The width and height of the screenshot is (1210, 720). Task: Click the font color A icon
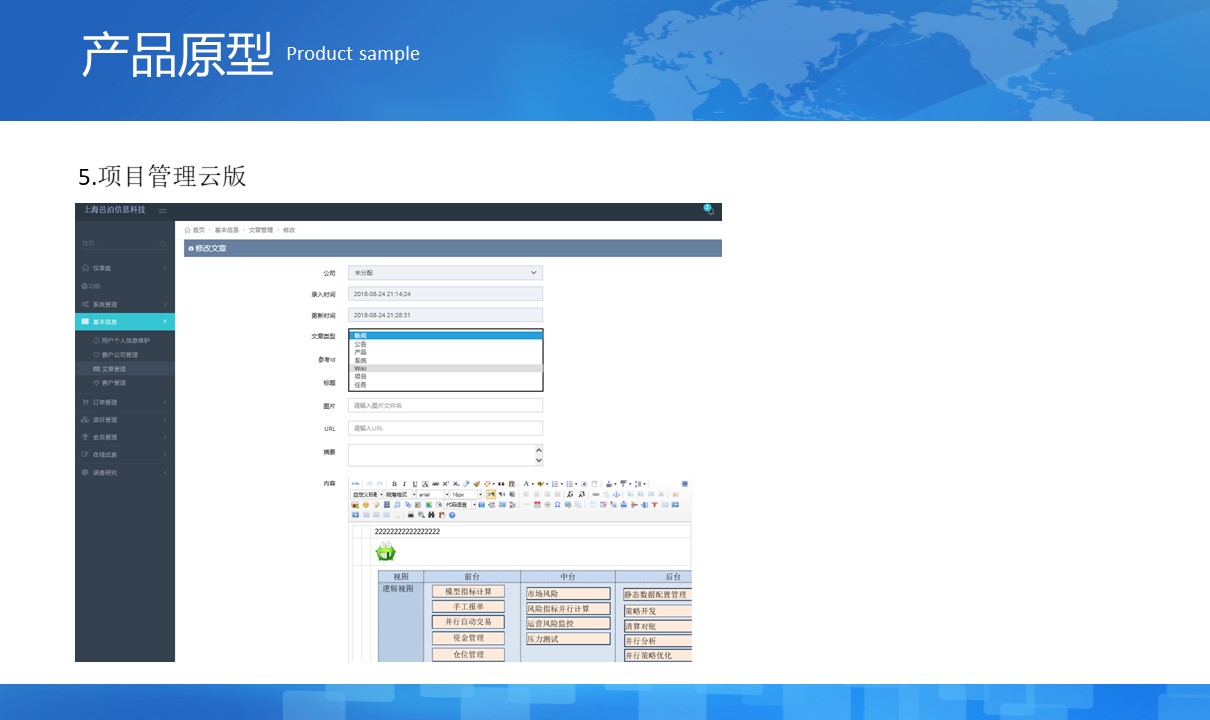(x=526, y=484)
